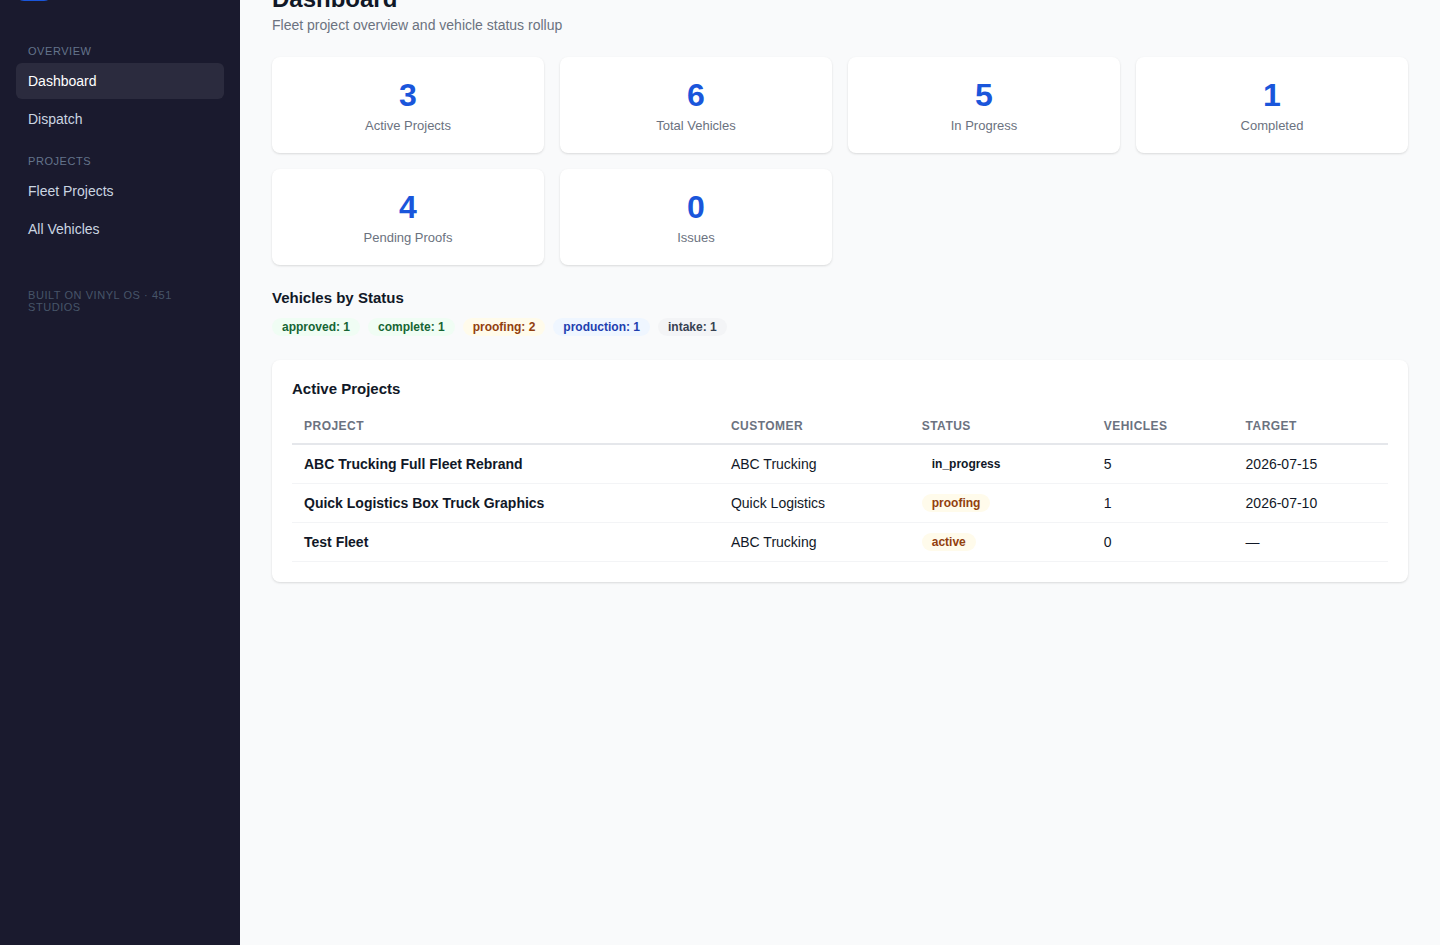This screenshot has width=1440, height=945.
Task: Open the All Vehicles page
Action: [x=120, y=229]
